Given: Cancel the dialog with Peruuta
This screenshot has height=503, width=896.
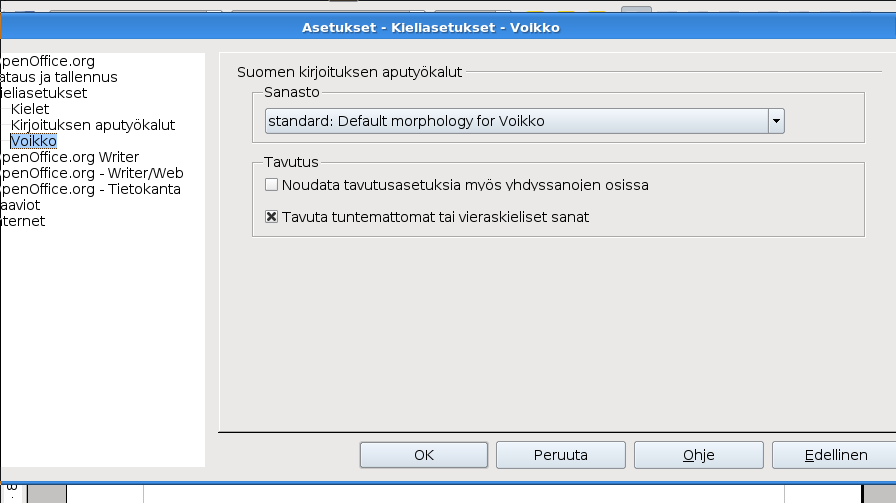Looking at the screenshot, I should pyautogui.click(x=560, y=455).
